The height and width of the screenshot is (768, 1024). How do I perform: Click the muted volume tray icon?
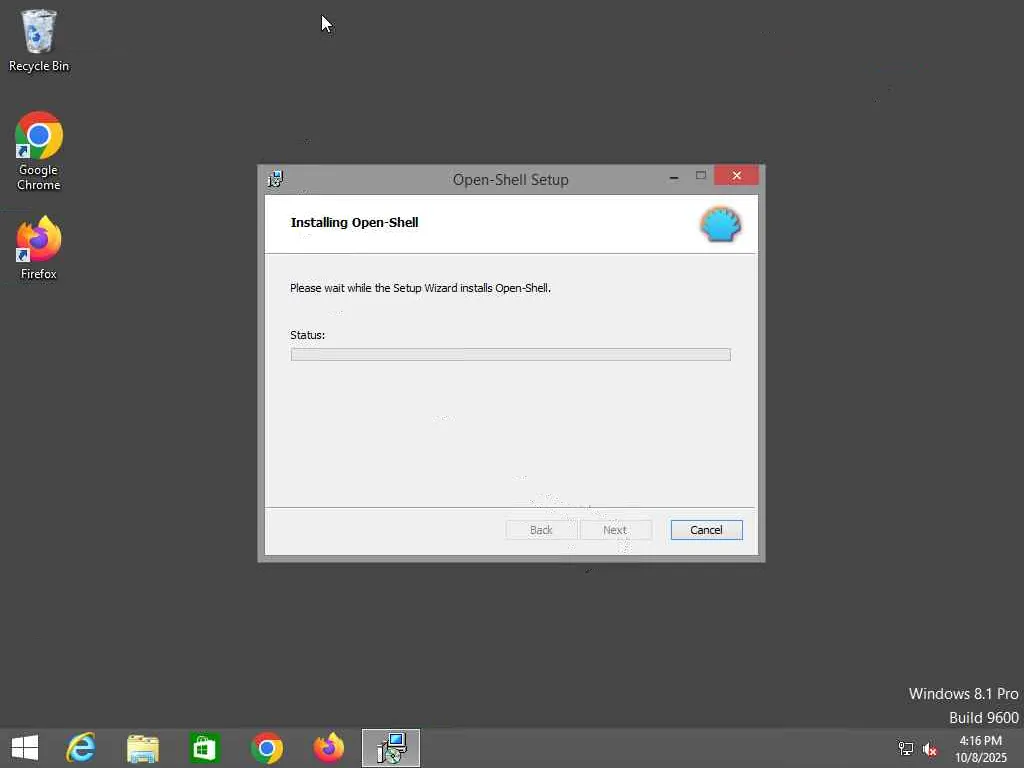click(930, 749)
